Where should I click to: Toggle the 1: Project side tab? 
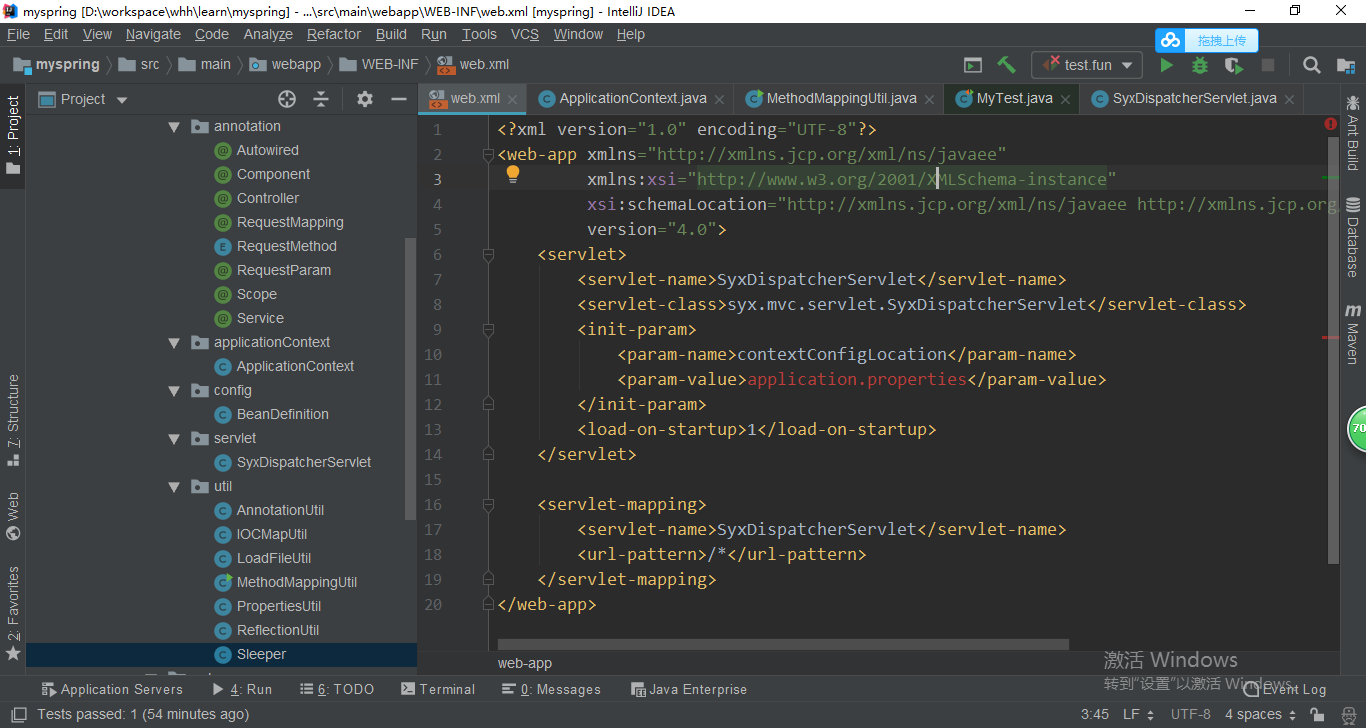tap(13, 135)
